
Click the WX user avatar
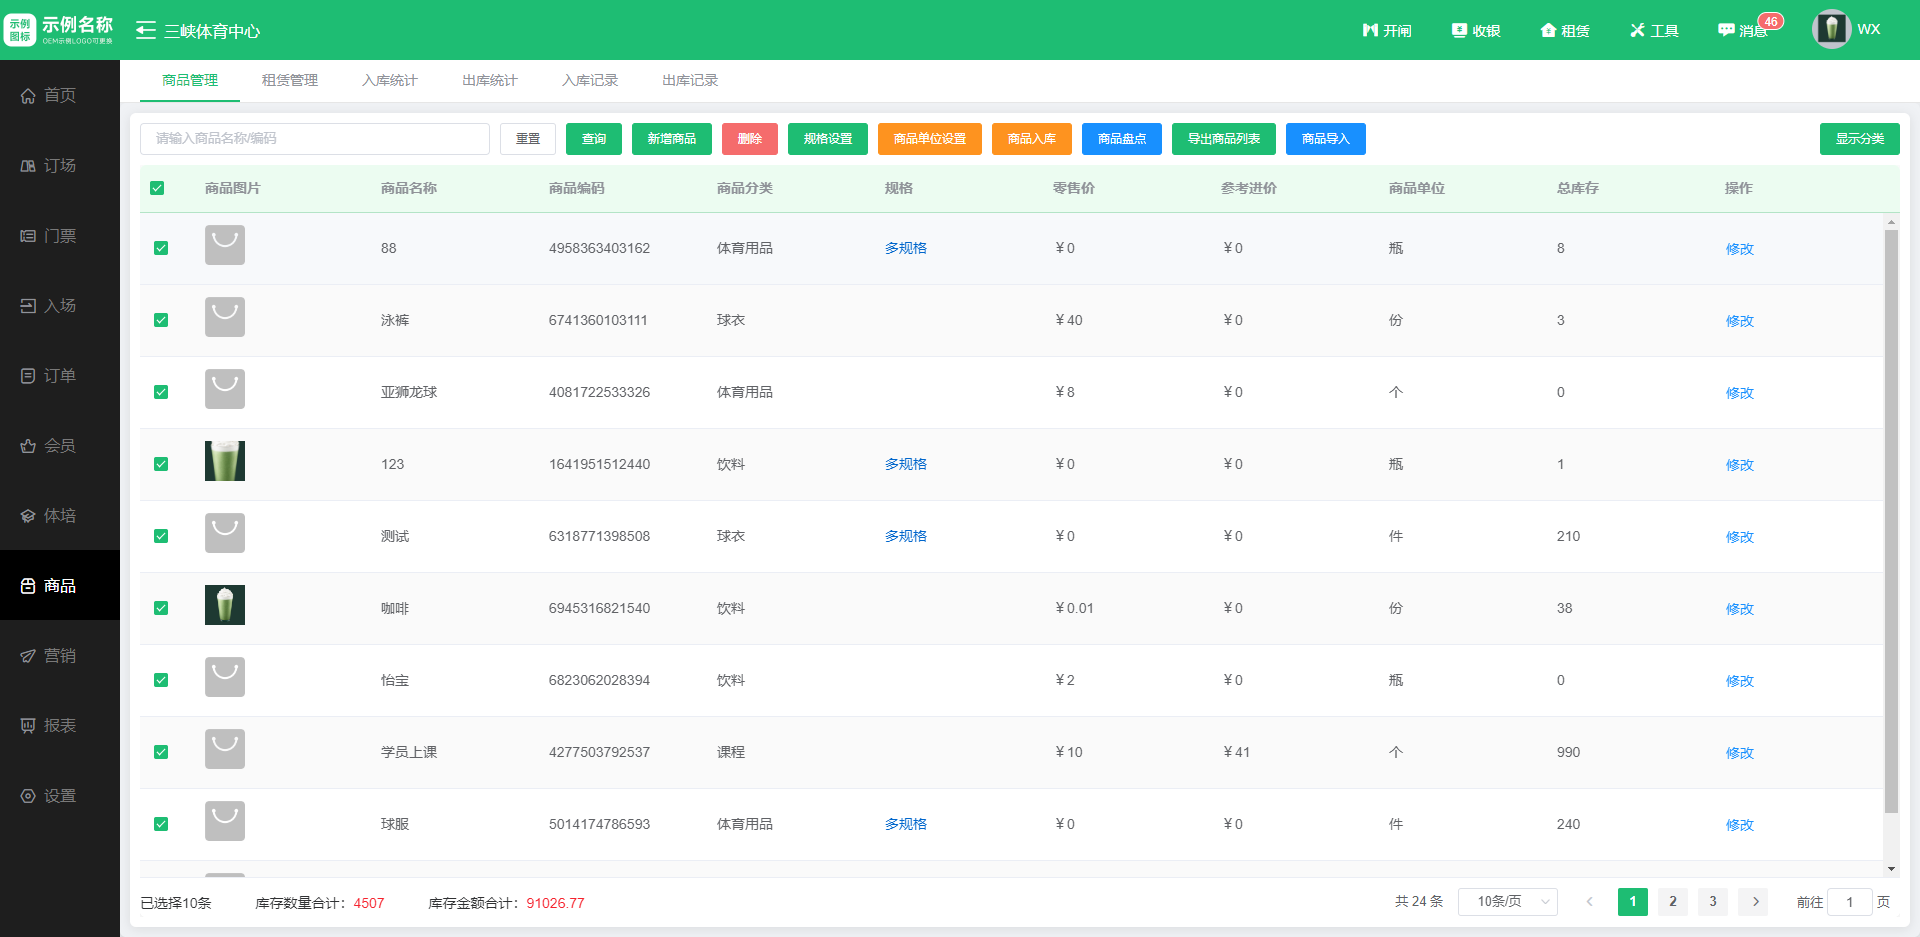1831,29
